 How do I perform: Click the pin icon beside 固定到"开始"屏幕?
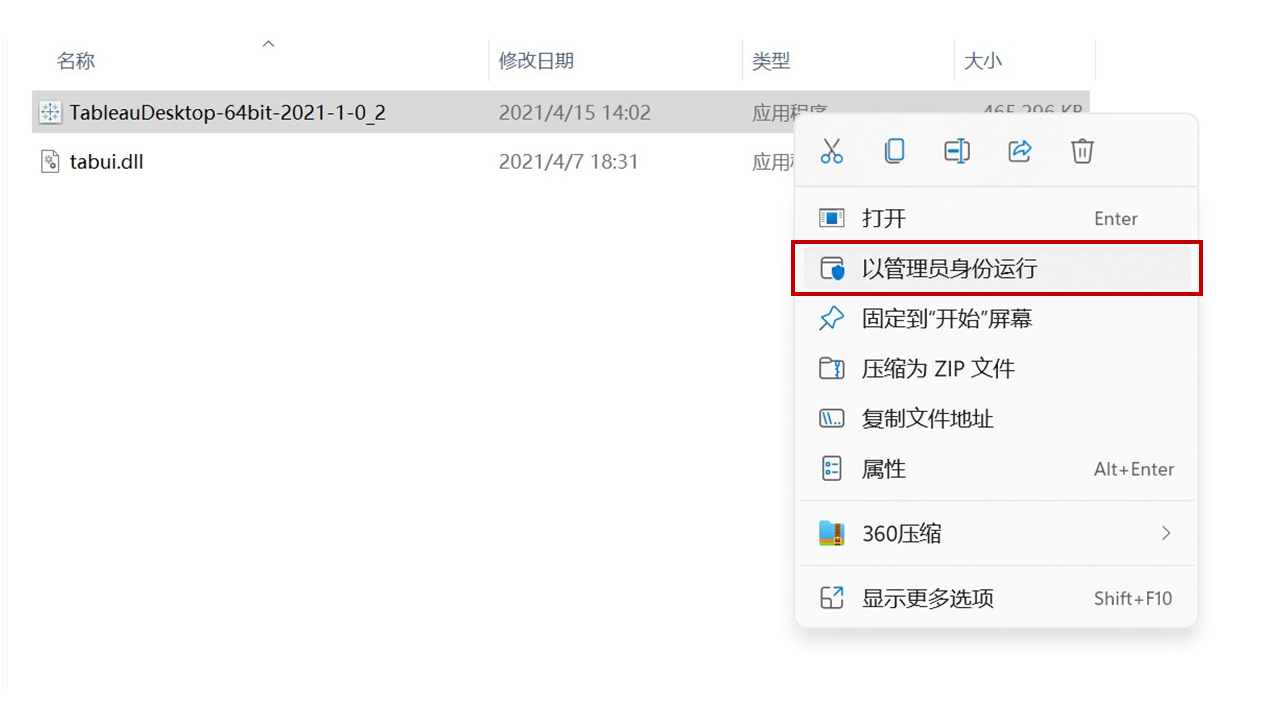[x=832, y=318]
